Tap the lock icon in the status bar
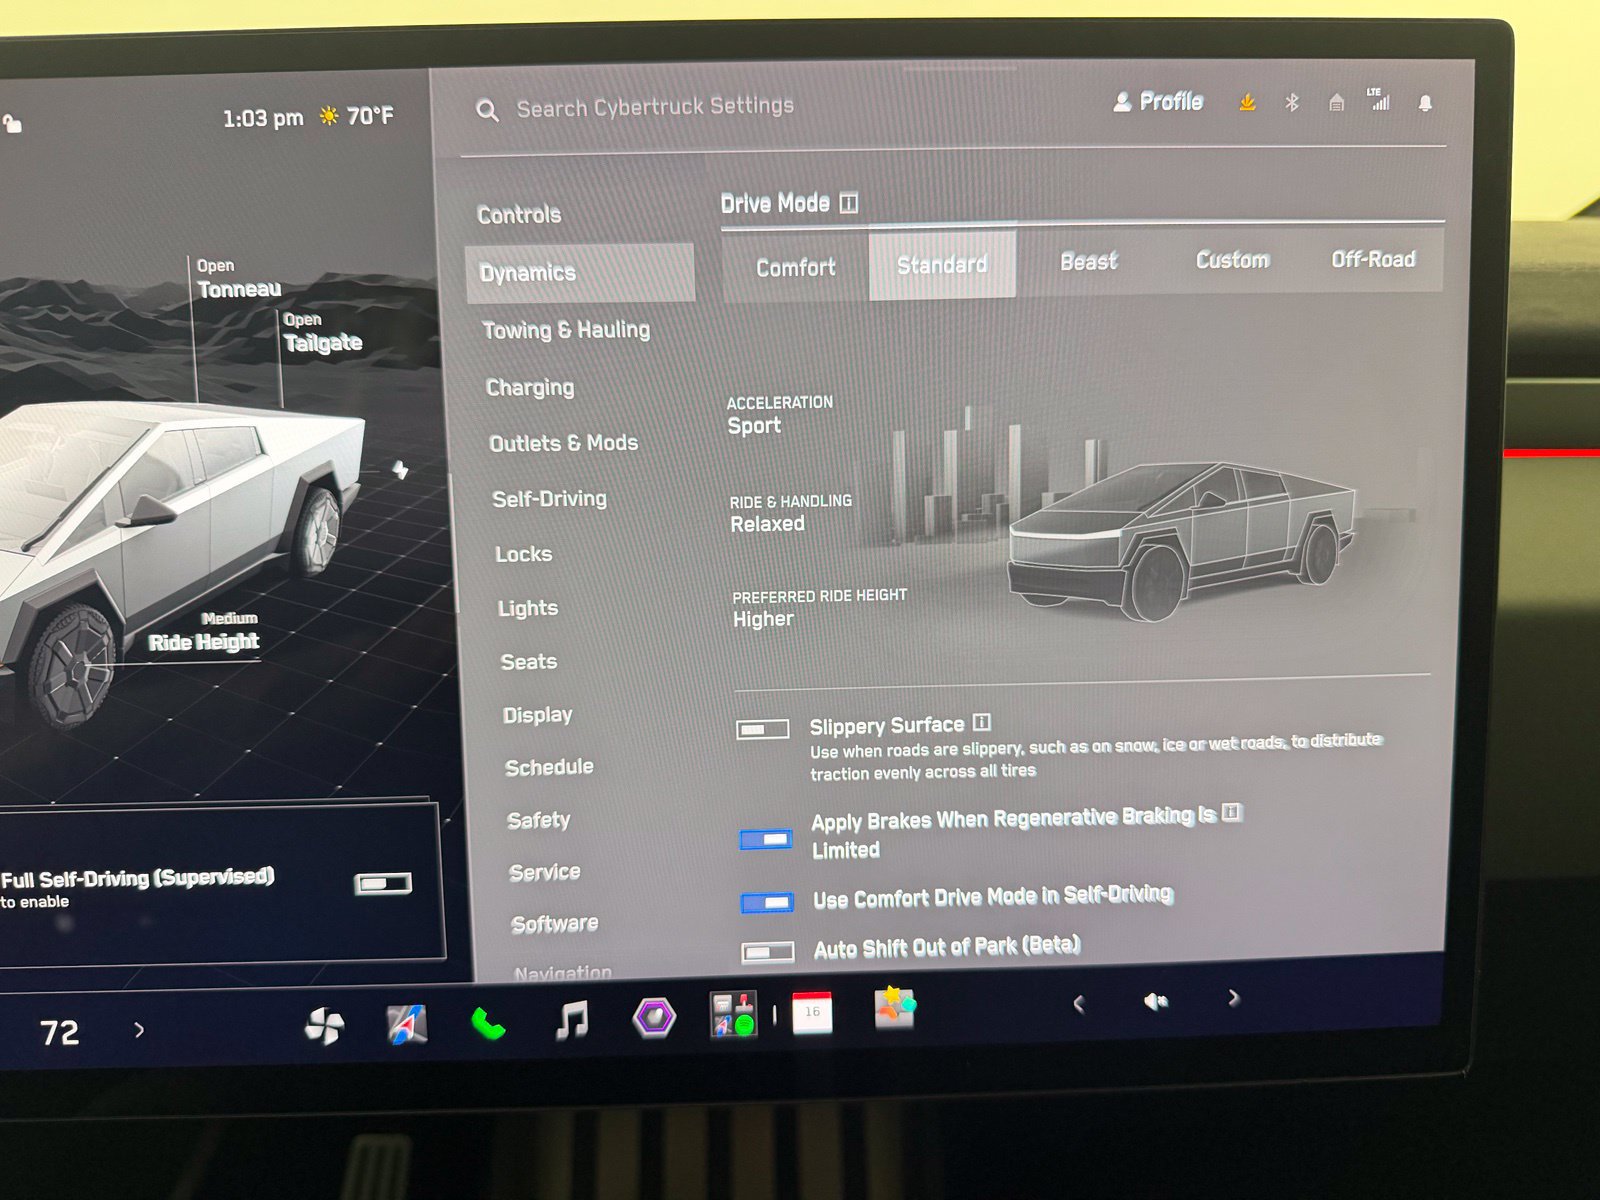Image resolution: width=1600 pixels, height=1200 pixels. tap(12, 124)
